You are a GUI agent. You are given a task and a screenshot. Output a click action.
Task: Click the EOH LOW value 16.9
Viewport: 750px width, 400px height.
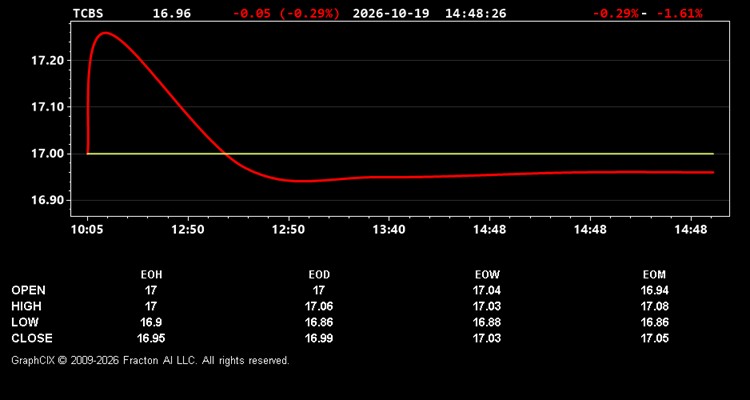pyautogui.click(x=151, y=322)
